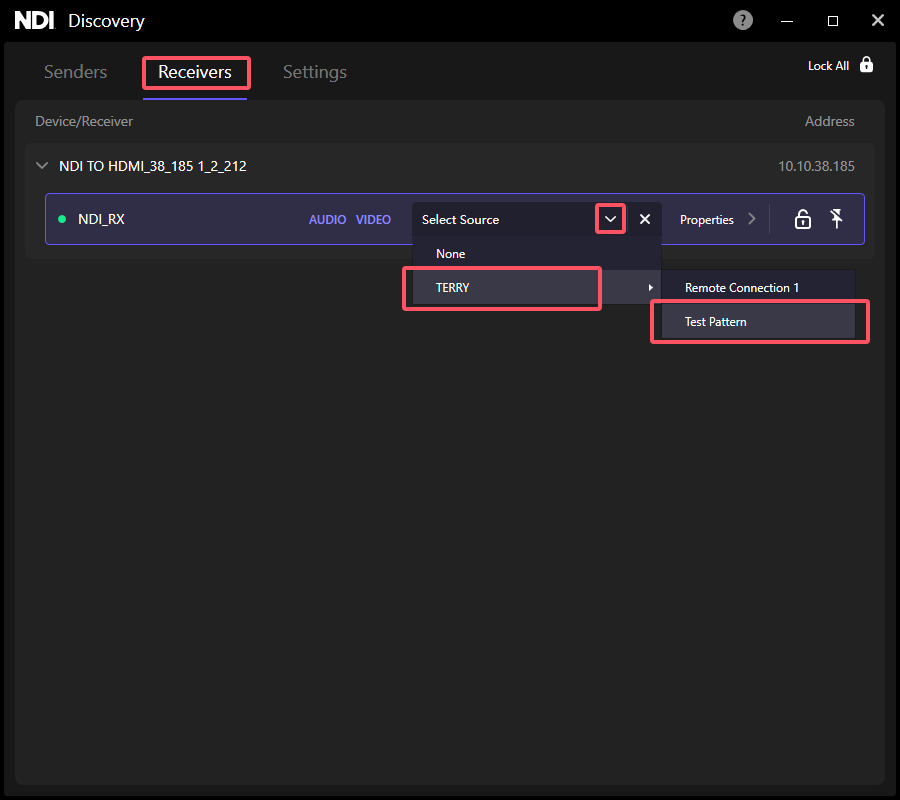Viewport: 900px width, 800px height.
Task: Open the Settings tab
Action: (x=314, y=72)
